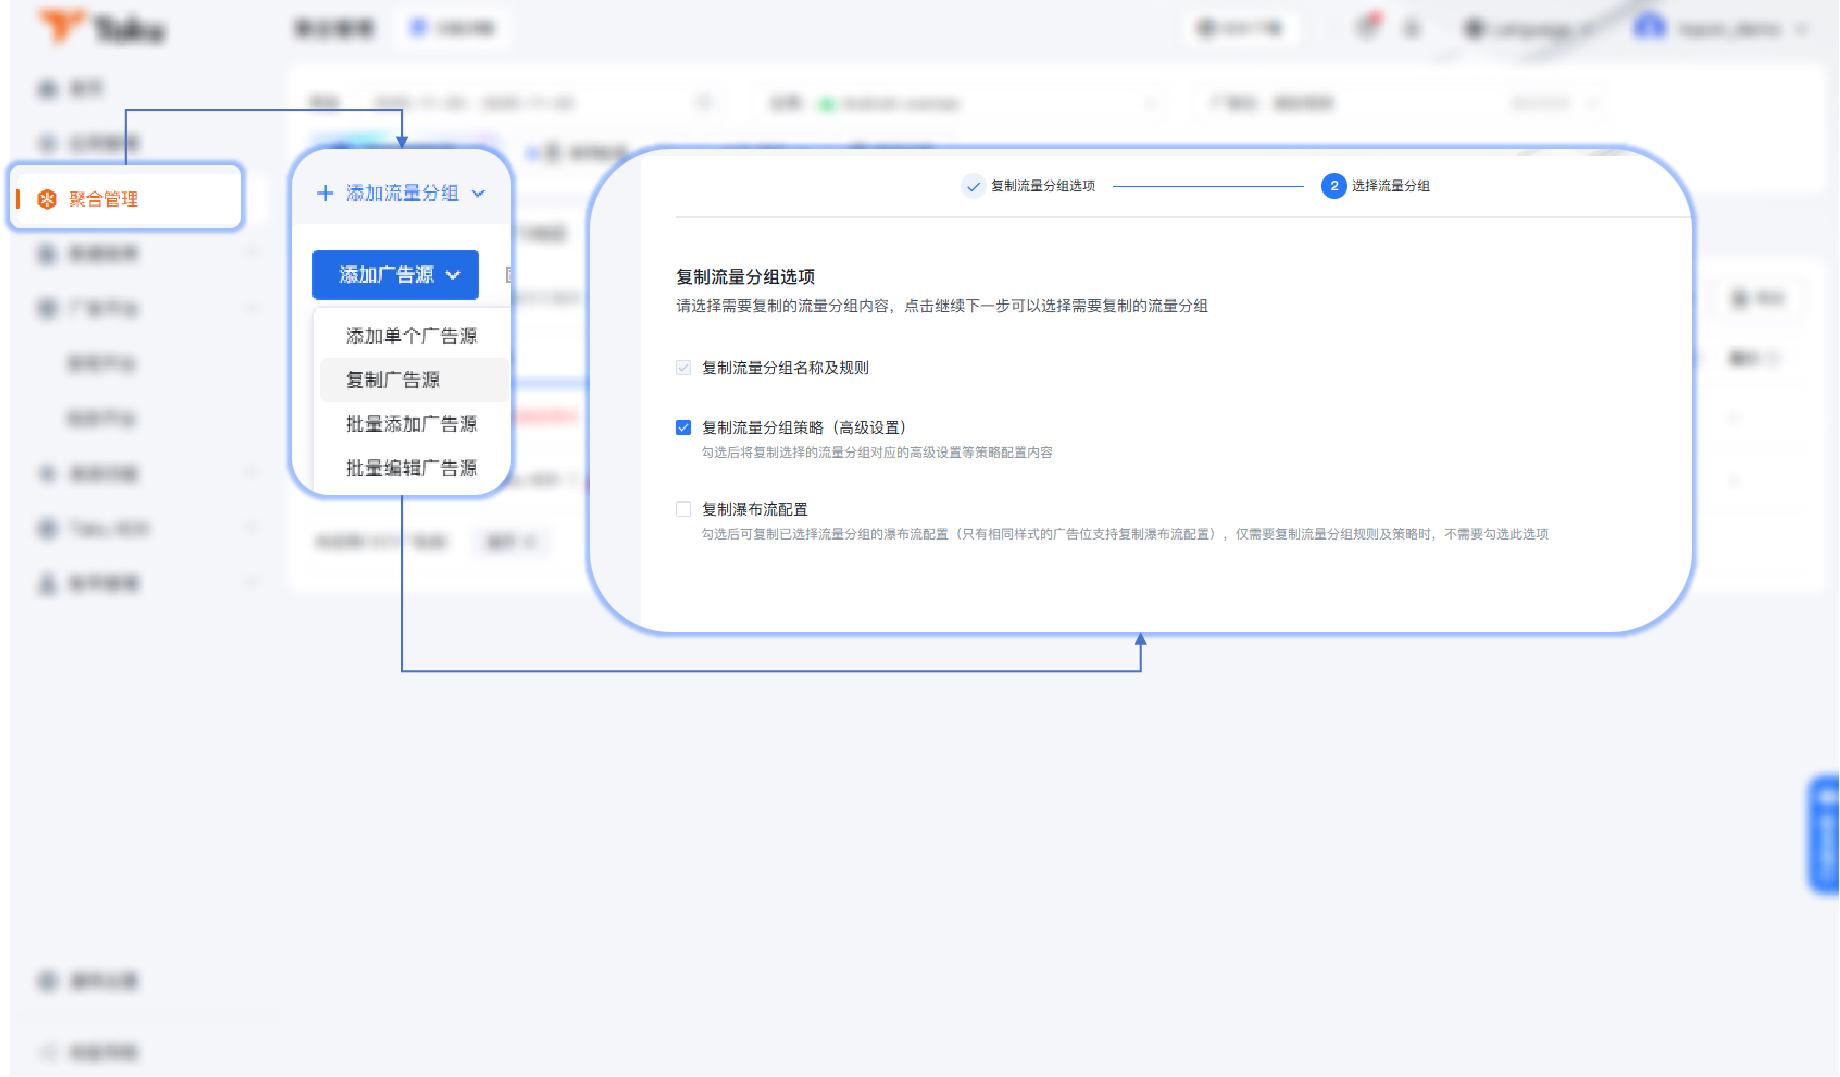Screen dimensions: 1840x1077
Task: Go to 选择流量分组 step label
Action: [1390, 186]
